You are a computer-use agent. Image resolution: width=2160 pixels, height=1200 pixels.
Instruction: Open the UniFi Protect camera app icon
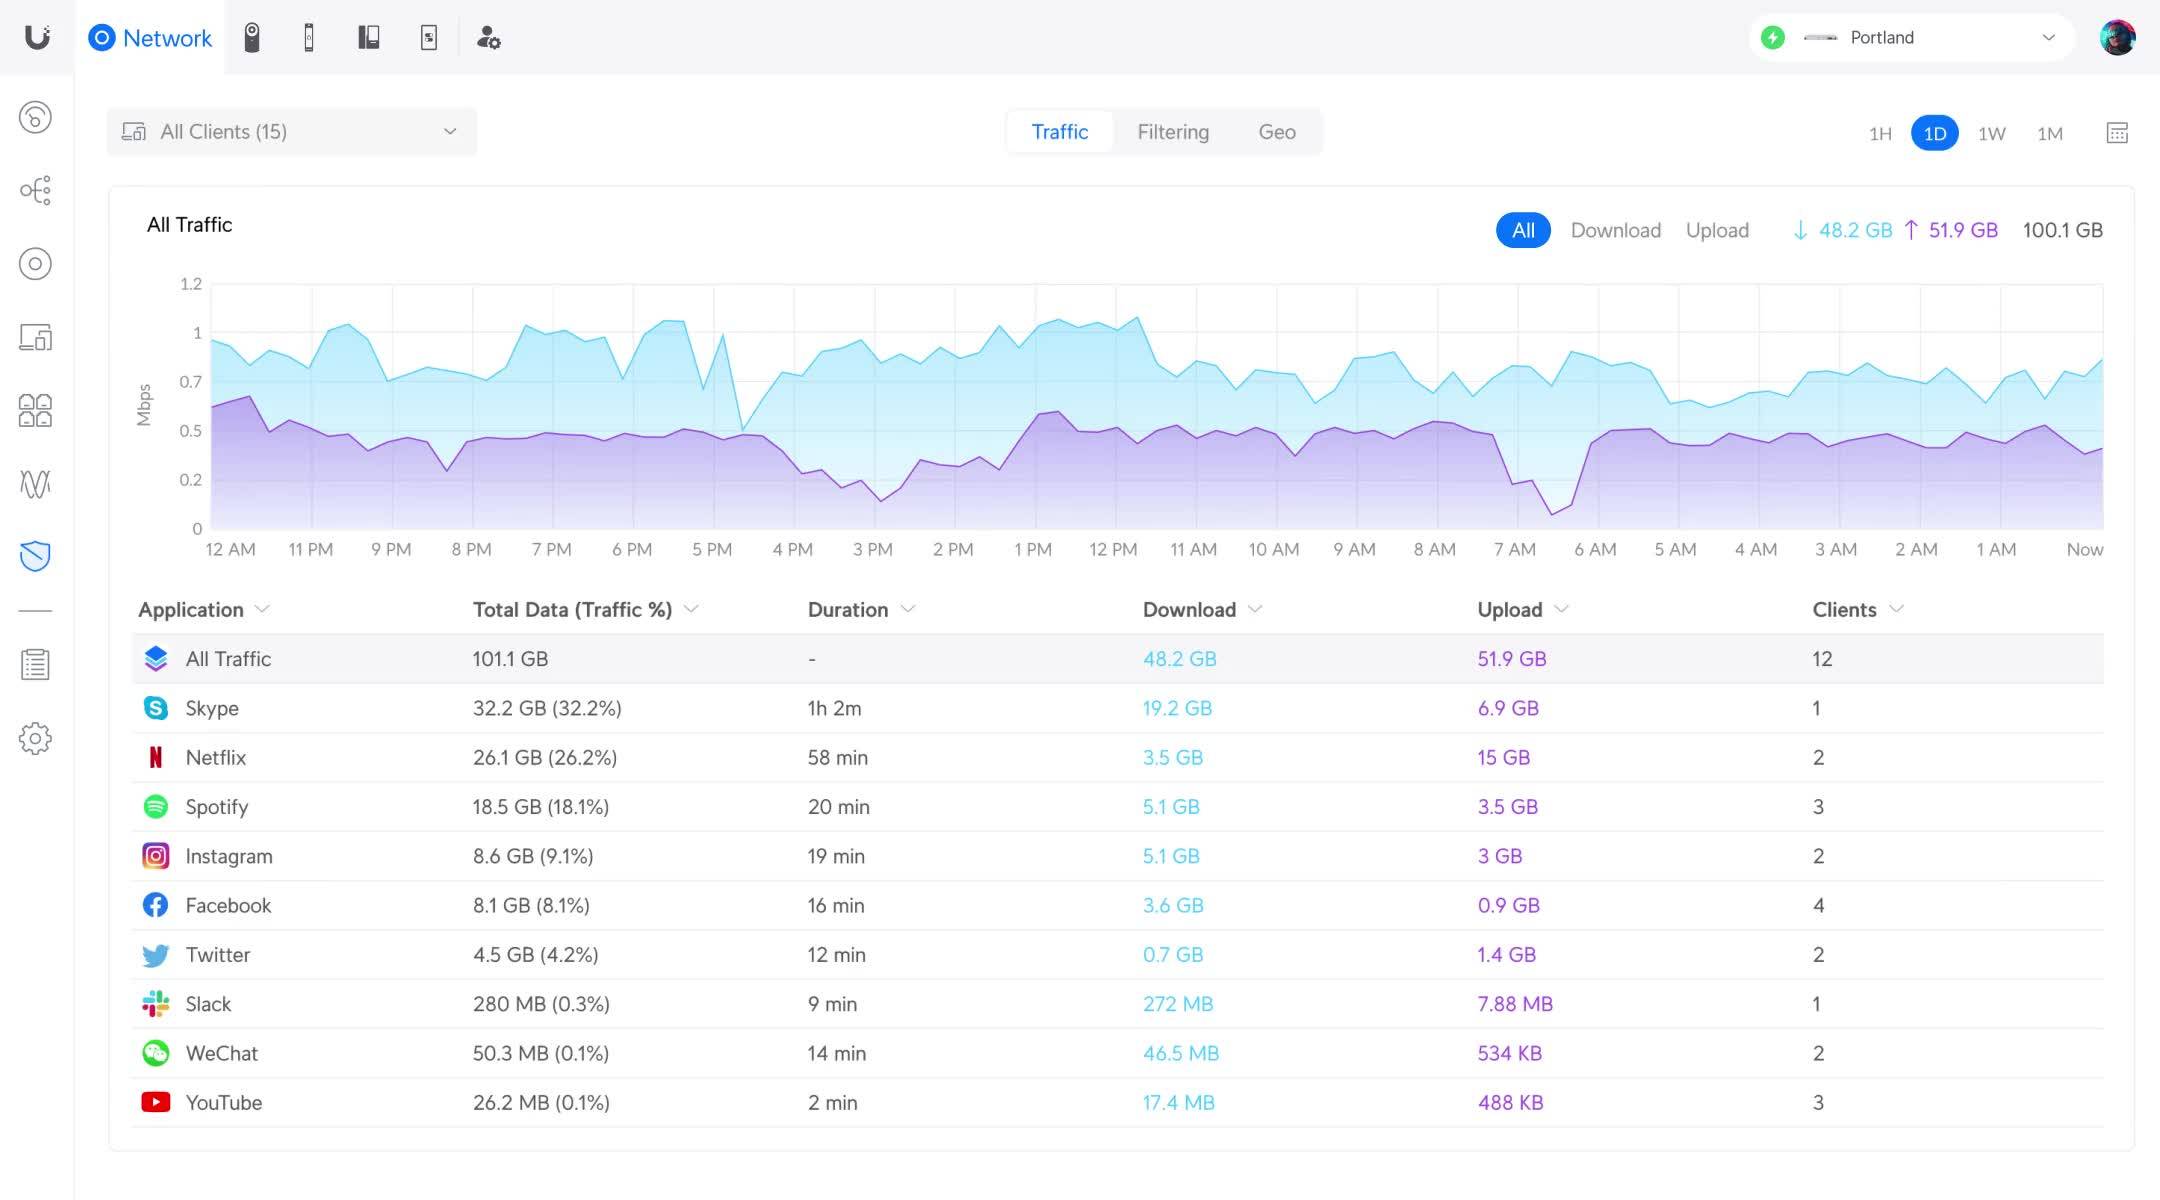(253, 37)
